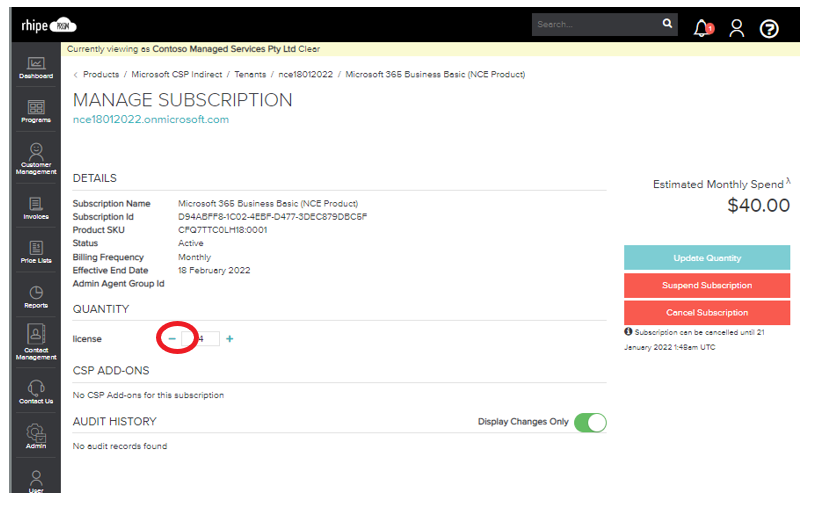Open Price Lists in sidebar
The image size is (822, 505).
[36, 252]
